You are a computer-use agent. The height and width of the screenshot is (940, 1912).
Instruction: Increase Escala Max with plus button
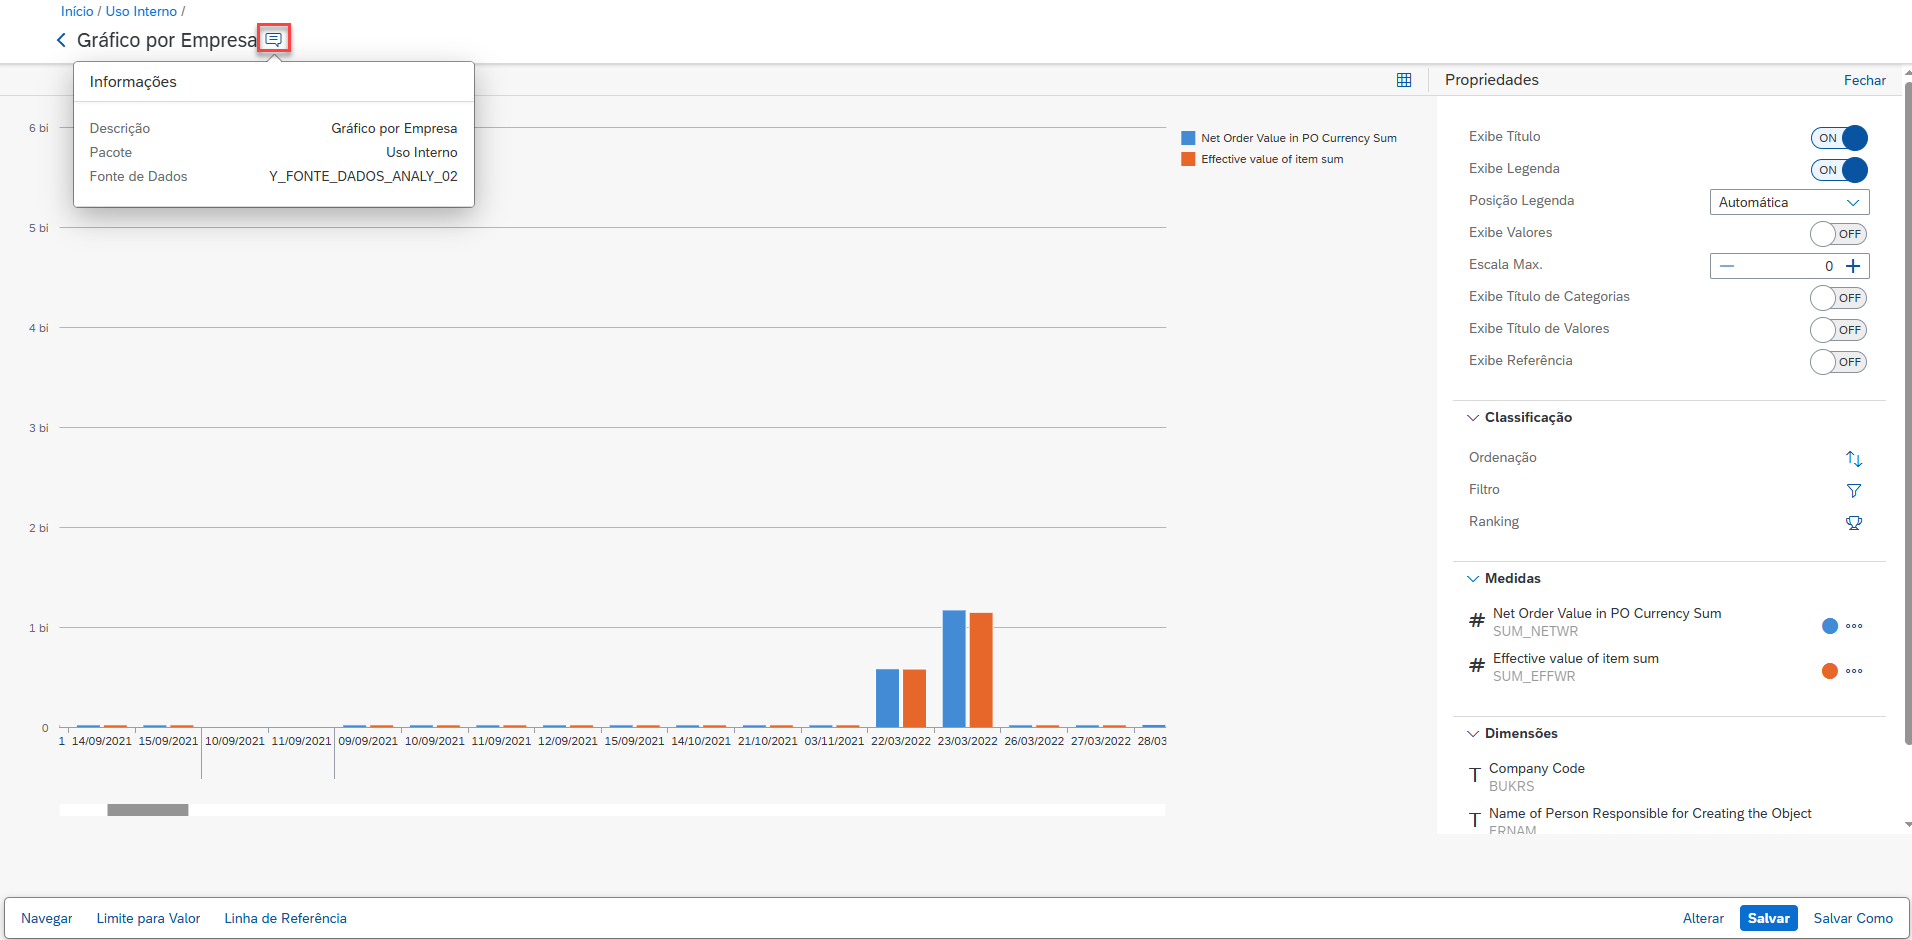[x=1853, y=266]
